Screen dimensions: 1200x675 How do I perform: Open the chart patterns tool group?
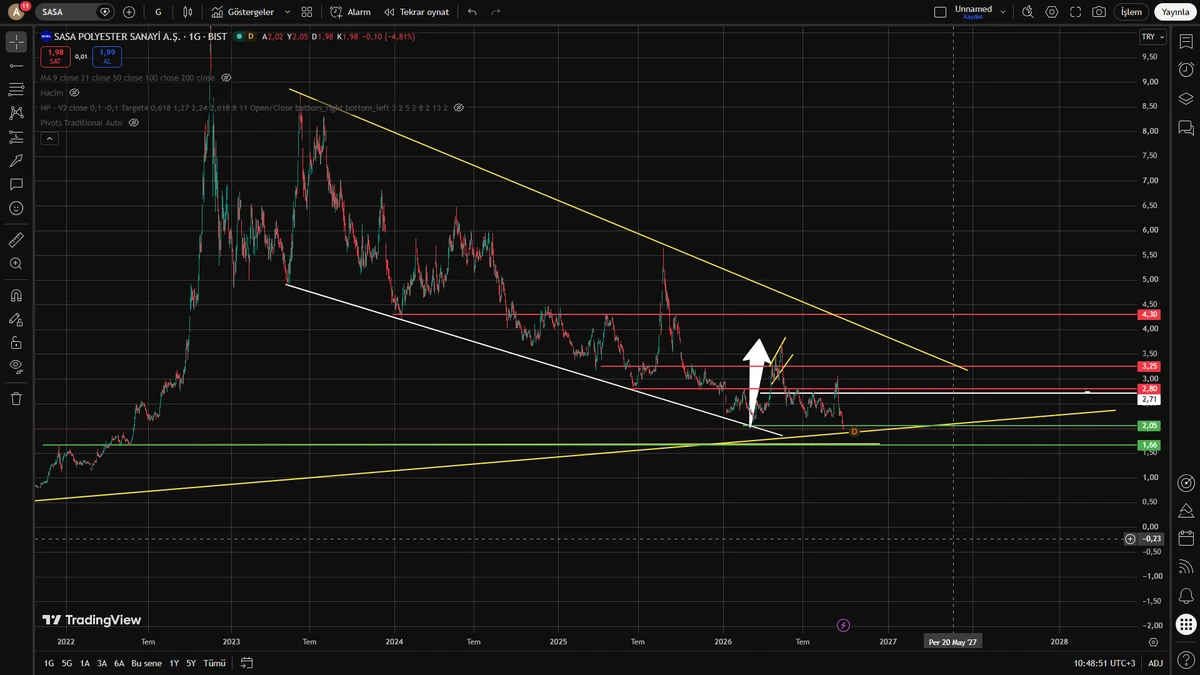[16, 113]
